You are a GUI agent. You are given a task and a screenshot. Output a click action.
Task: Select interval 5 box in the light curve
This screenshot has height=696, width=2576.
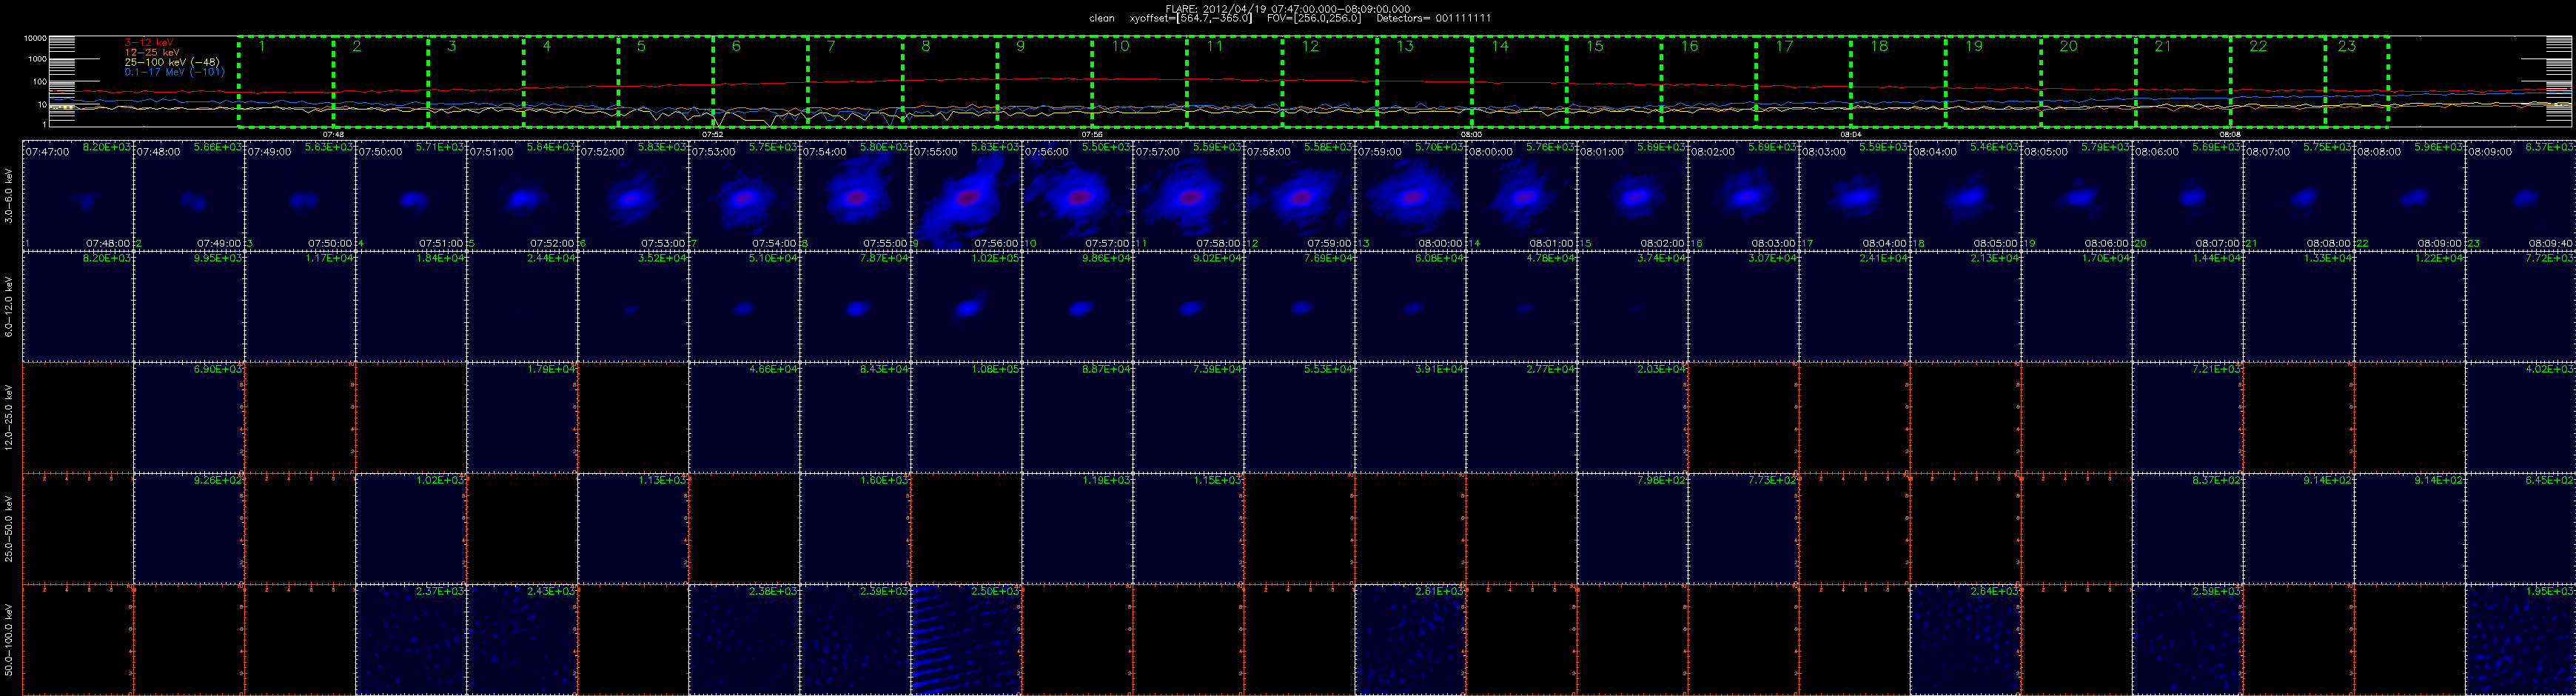pos(665,82)
